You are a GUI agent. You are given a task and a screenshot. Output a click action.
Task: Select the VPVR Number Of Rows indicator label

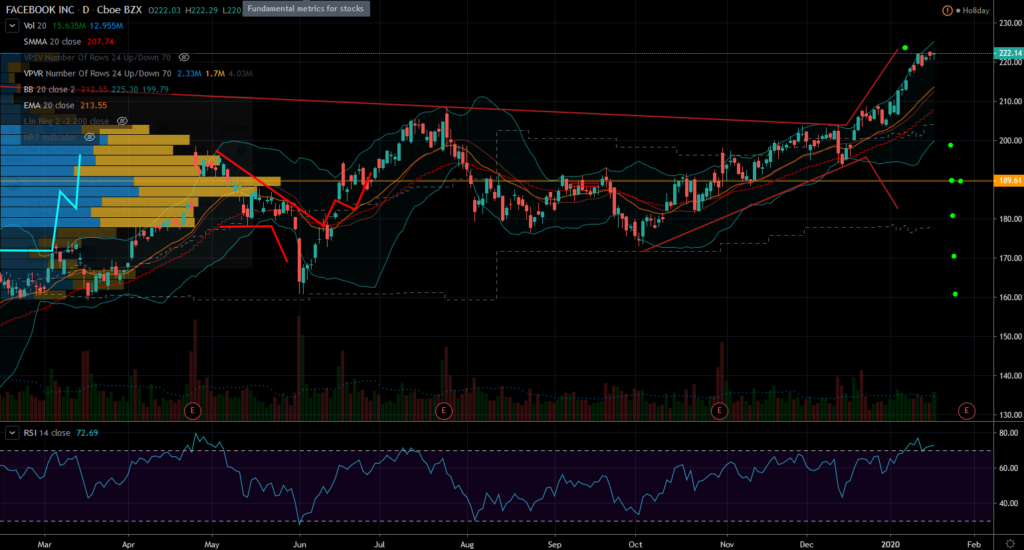point(97,73)
